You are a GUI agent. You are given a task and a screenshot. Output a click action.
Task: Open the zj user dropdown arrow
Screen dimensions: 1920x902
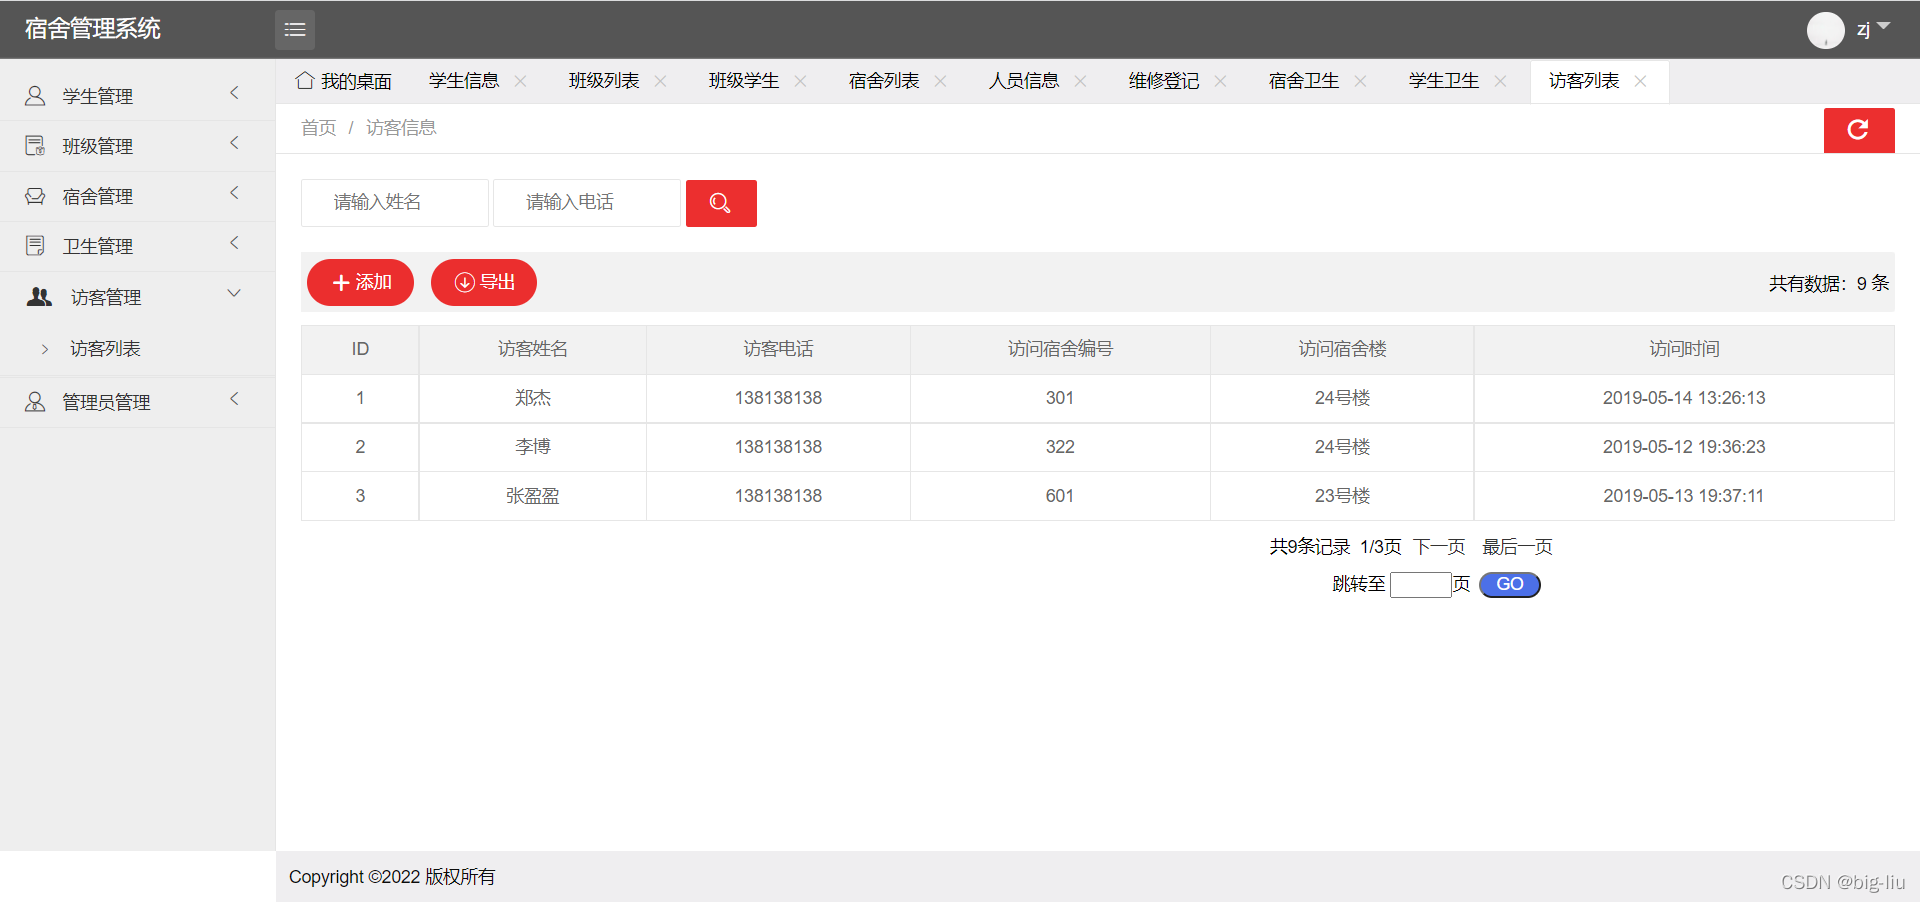click(x=1884, y=26)
